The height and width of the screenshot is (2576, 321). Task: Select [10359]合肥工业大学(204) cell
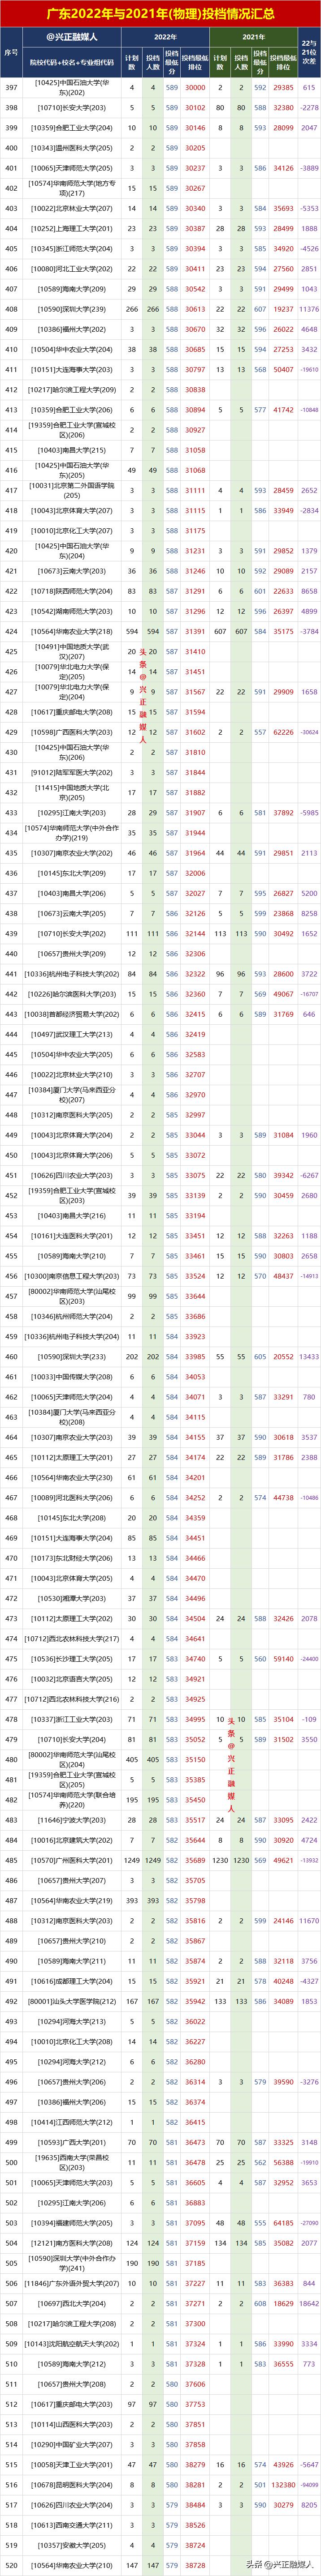coord(72,128)
